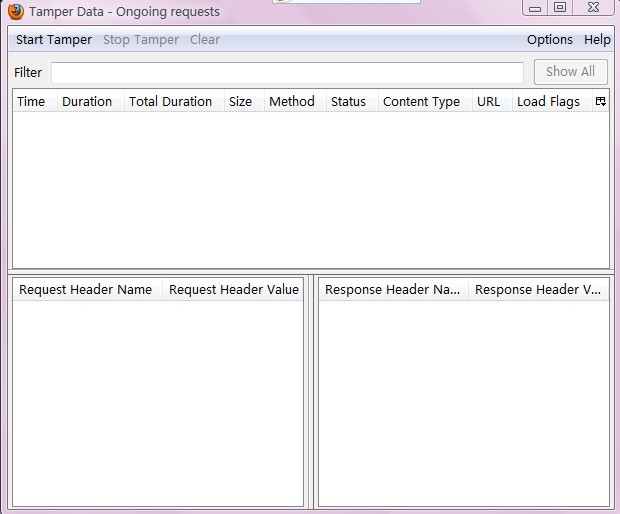This screenshot has width=620, height=514.
Task: Click the Show All button
Action: pos(571,72)
